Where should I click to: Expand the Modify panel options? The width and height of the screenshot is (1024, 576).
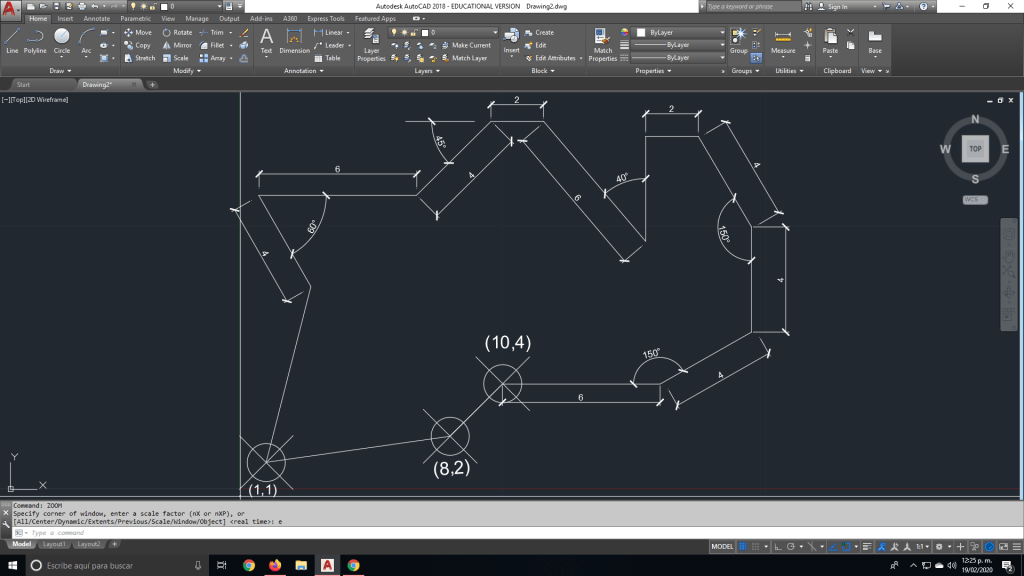point(187,71)
